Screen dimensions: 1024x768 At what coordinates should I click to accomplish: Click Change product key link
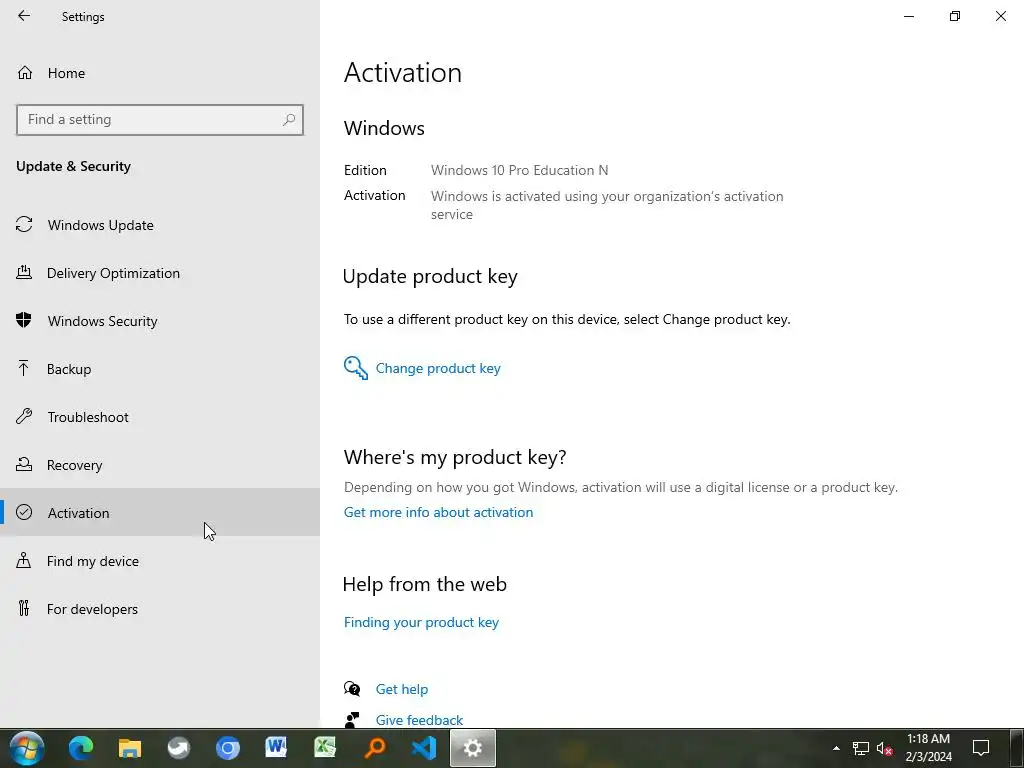click(438, 368)
